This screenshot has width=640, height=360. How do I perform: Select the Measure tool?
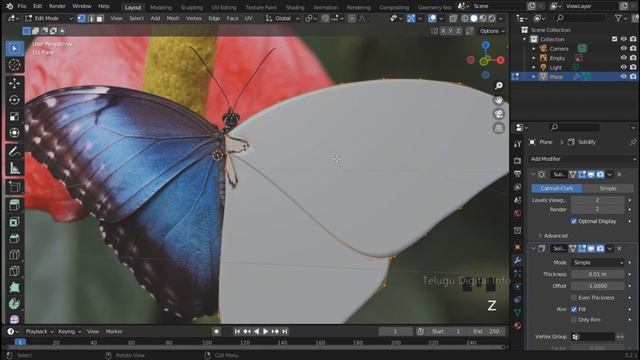tap(15, 168)
